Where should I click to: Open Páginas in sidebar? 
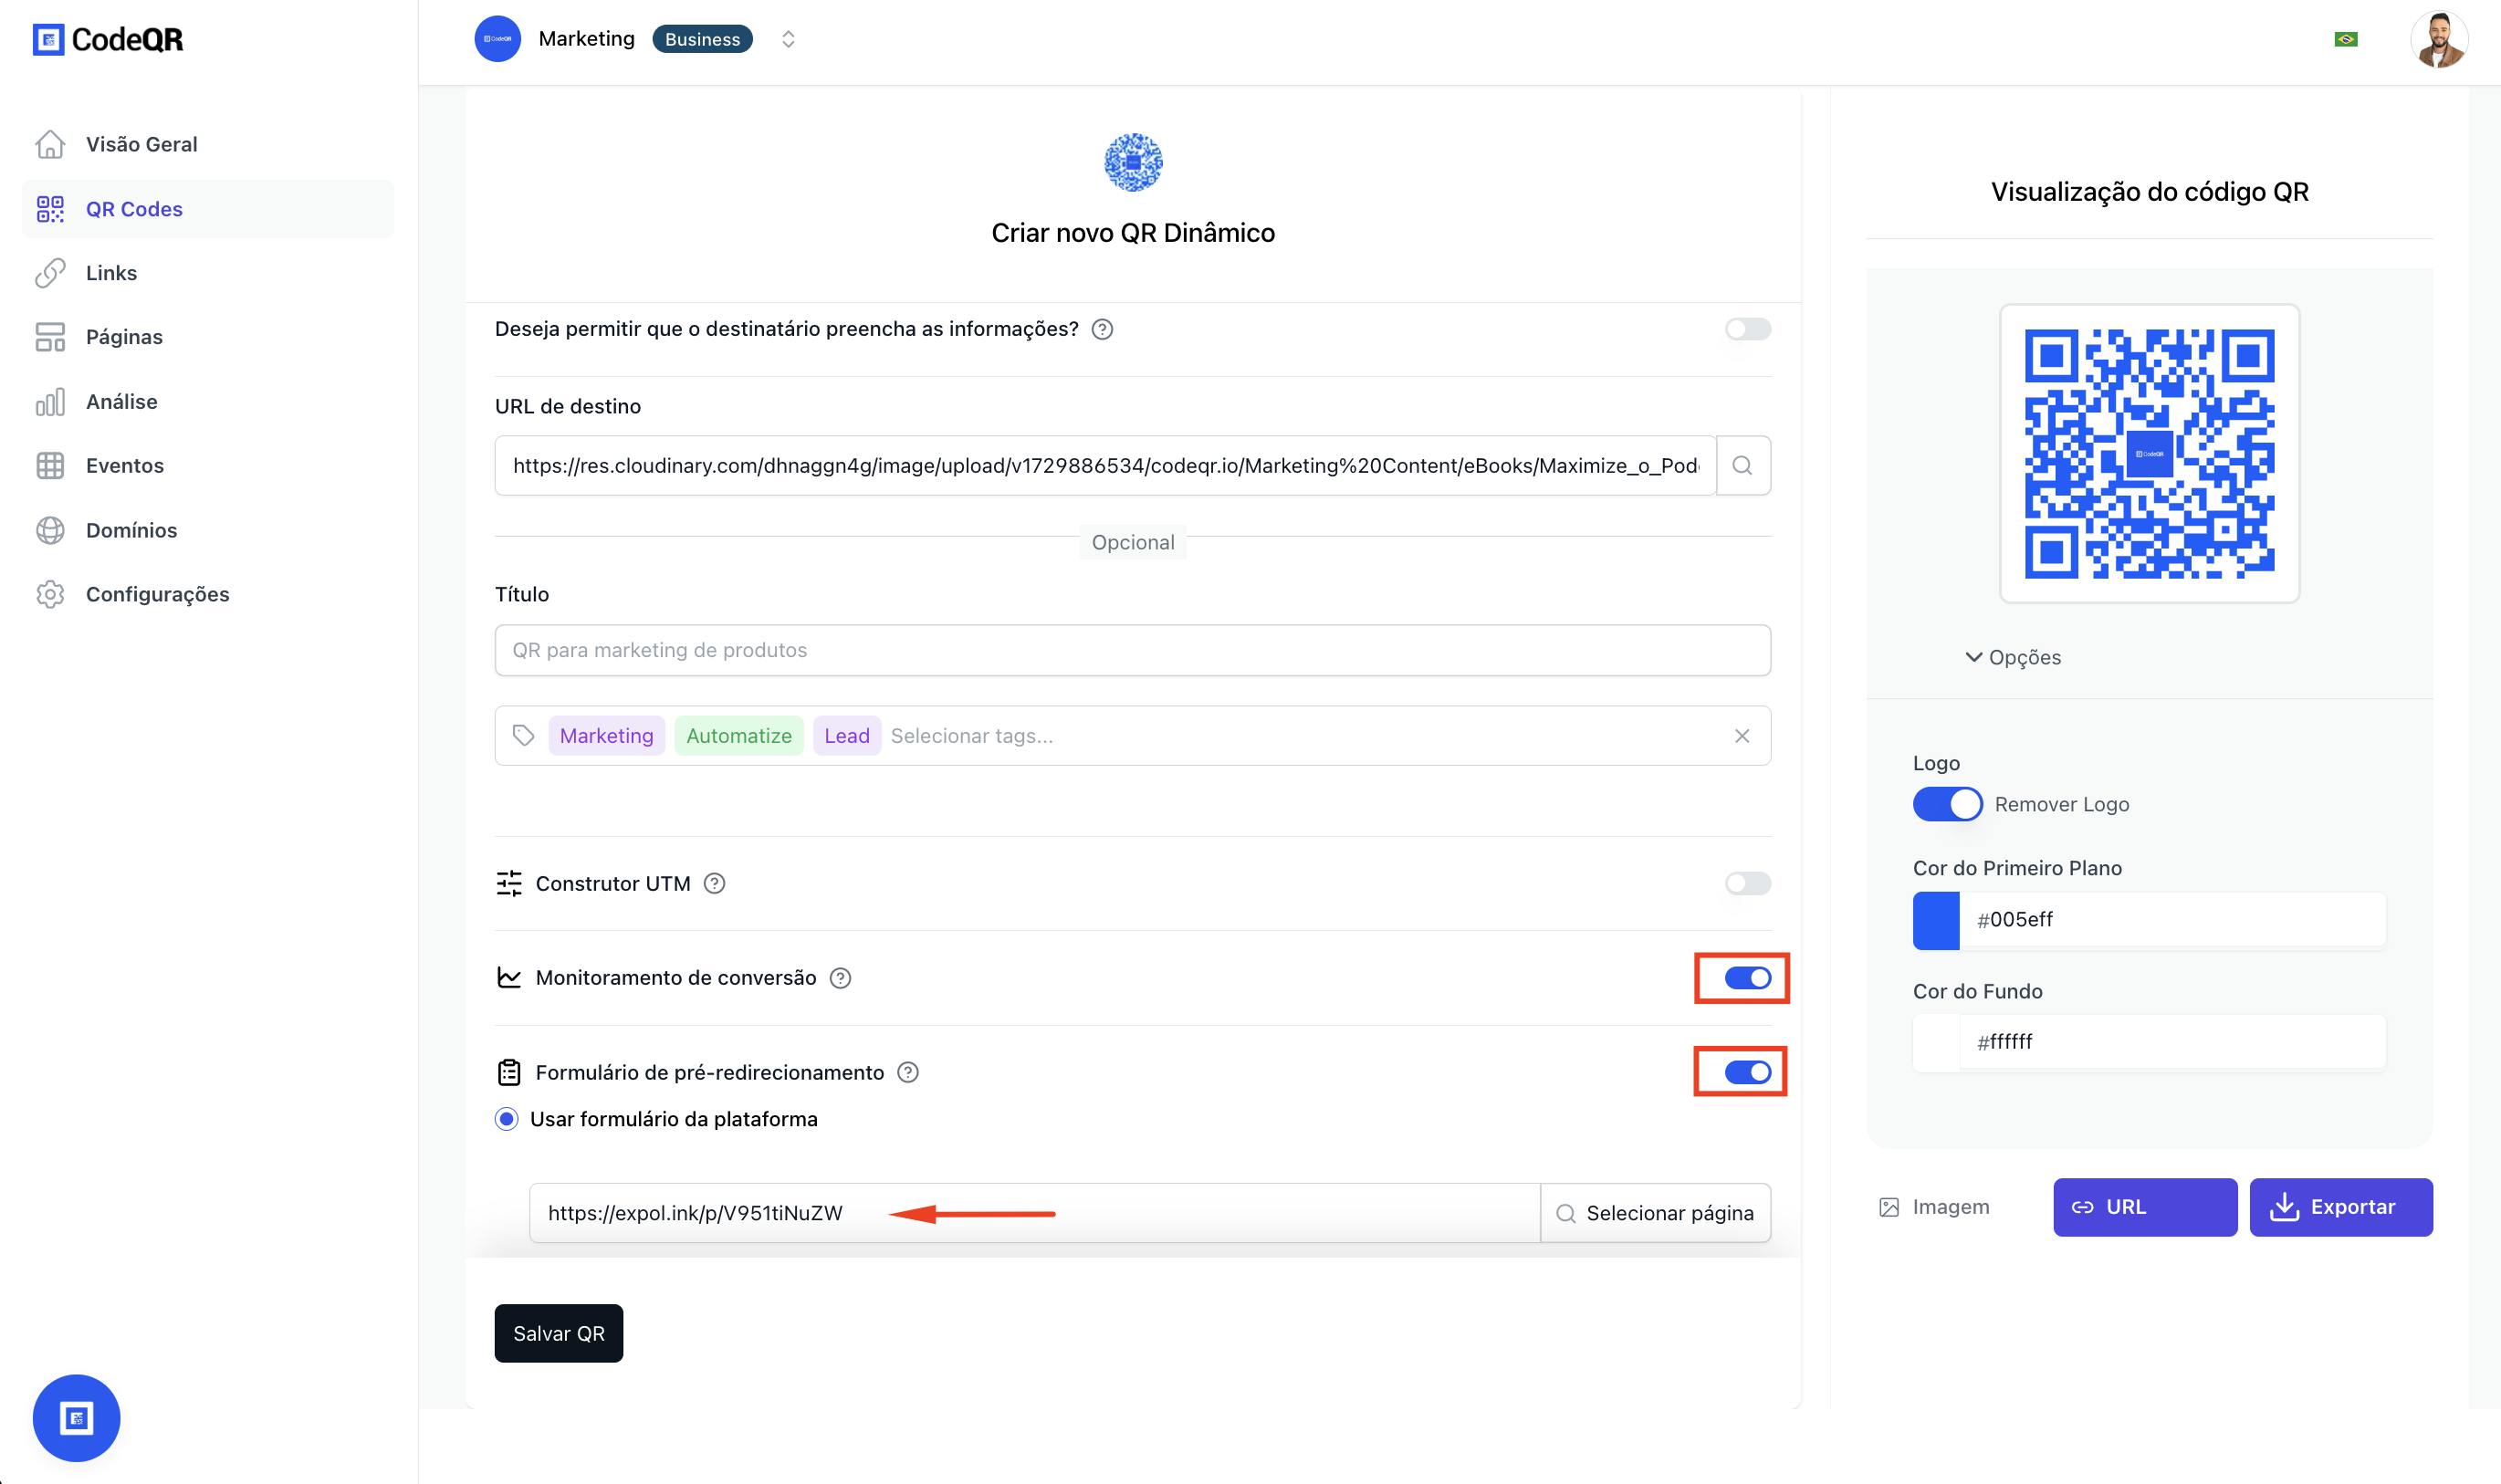tap(207, 337)
